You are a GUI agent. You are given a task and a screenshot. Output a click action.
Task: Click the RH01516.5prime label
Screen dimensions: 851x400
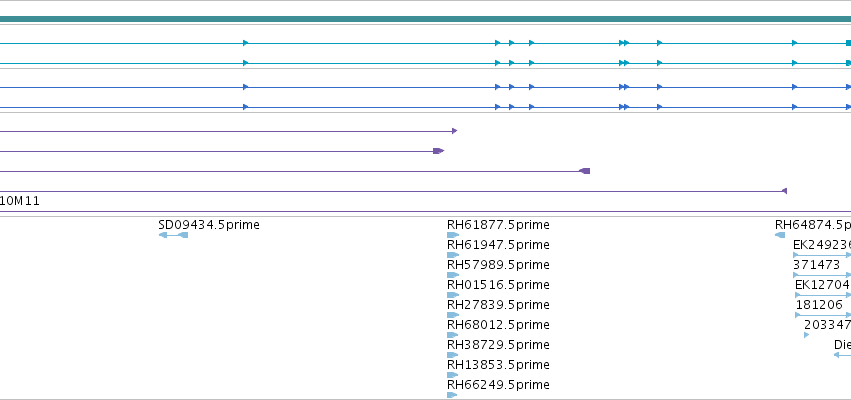click(x=498, y=285)
